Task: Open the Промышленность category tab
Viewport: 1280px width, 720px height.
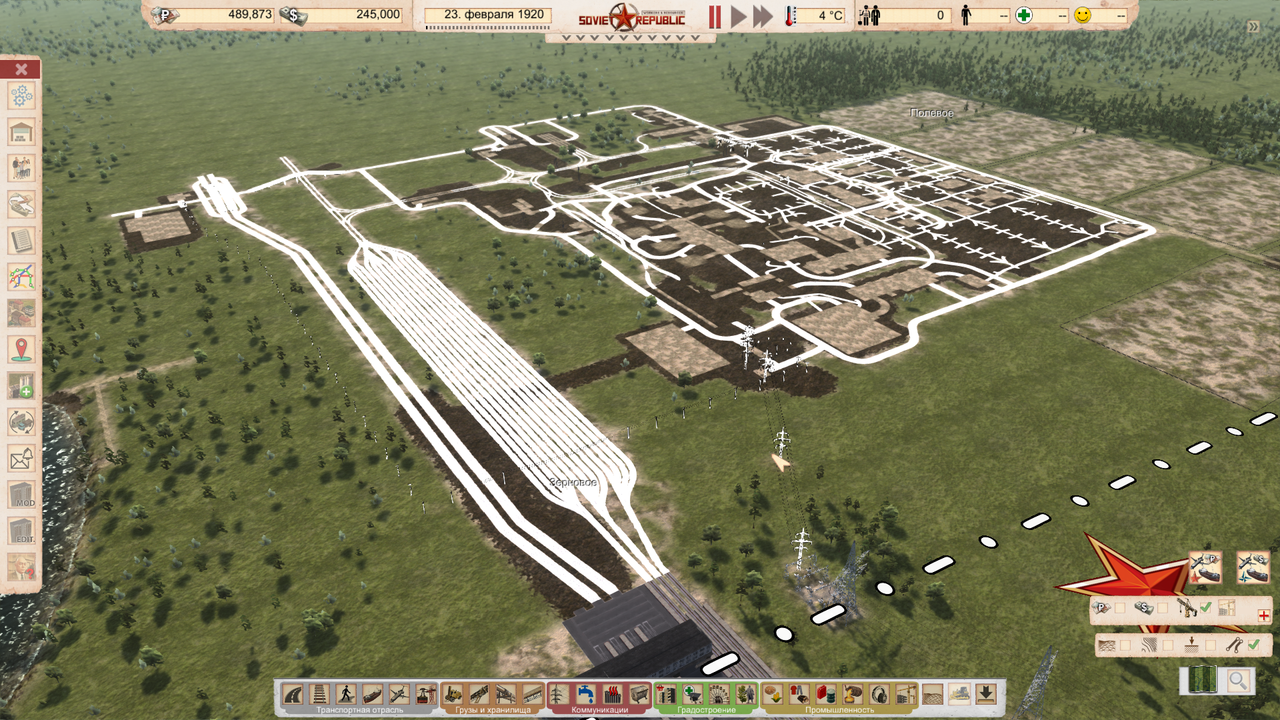Action: (x=839, y=710)
